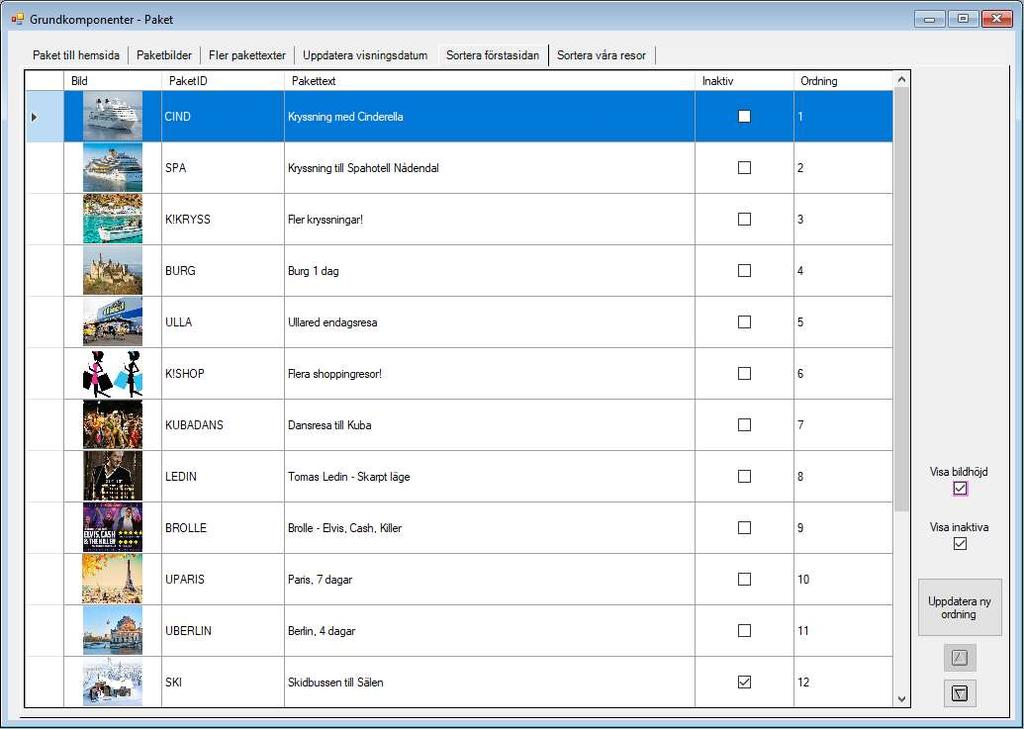Click the scrollbar down arrow of the grid
1024x729 pixels.
901,699
